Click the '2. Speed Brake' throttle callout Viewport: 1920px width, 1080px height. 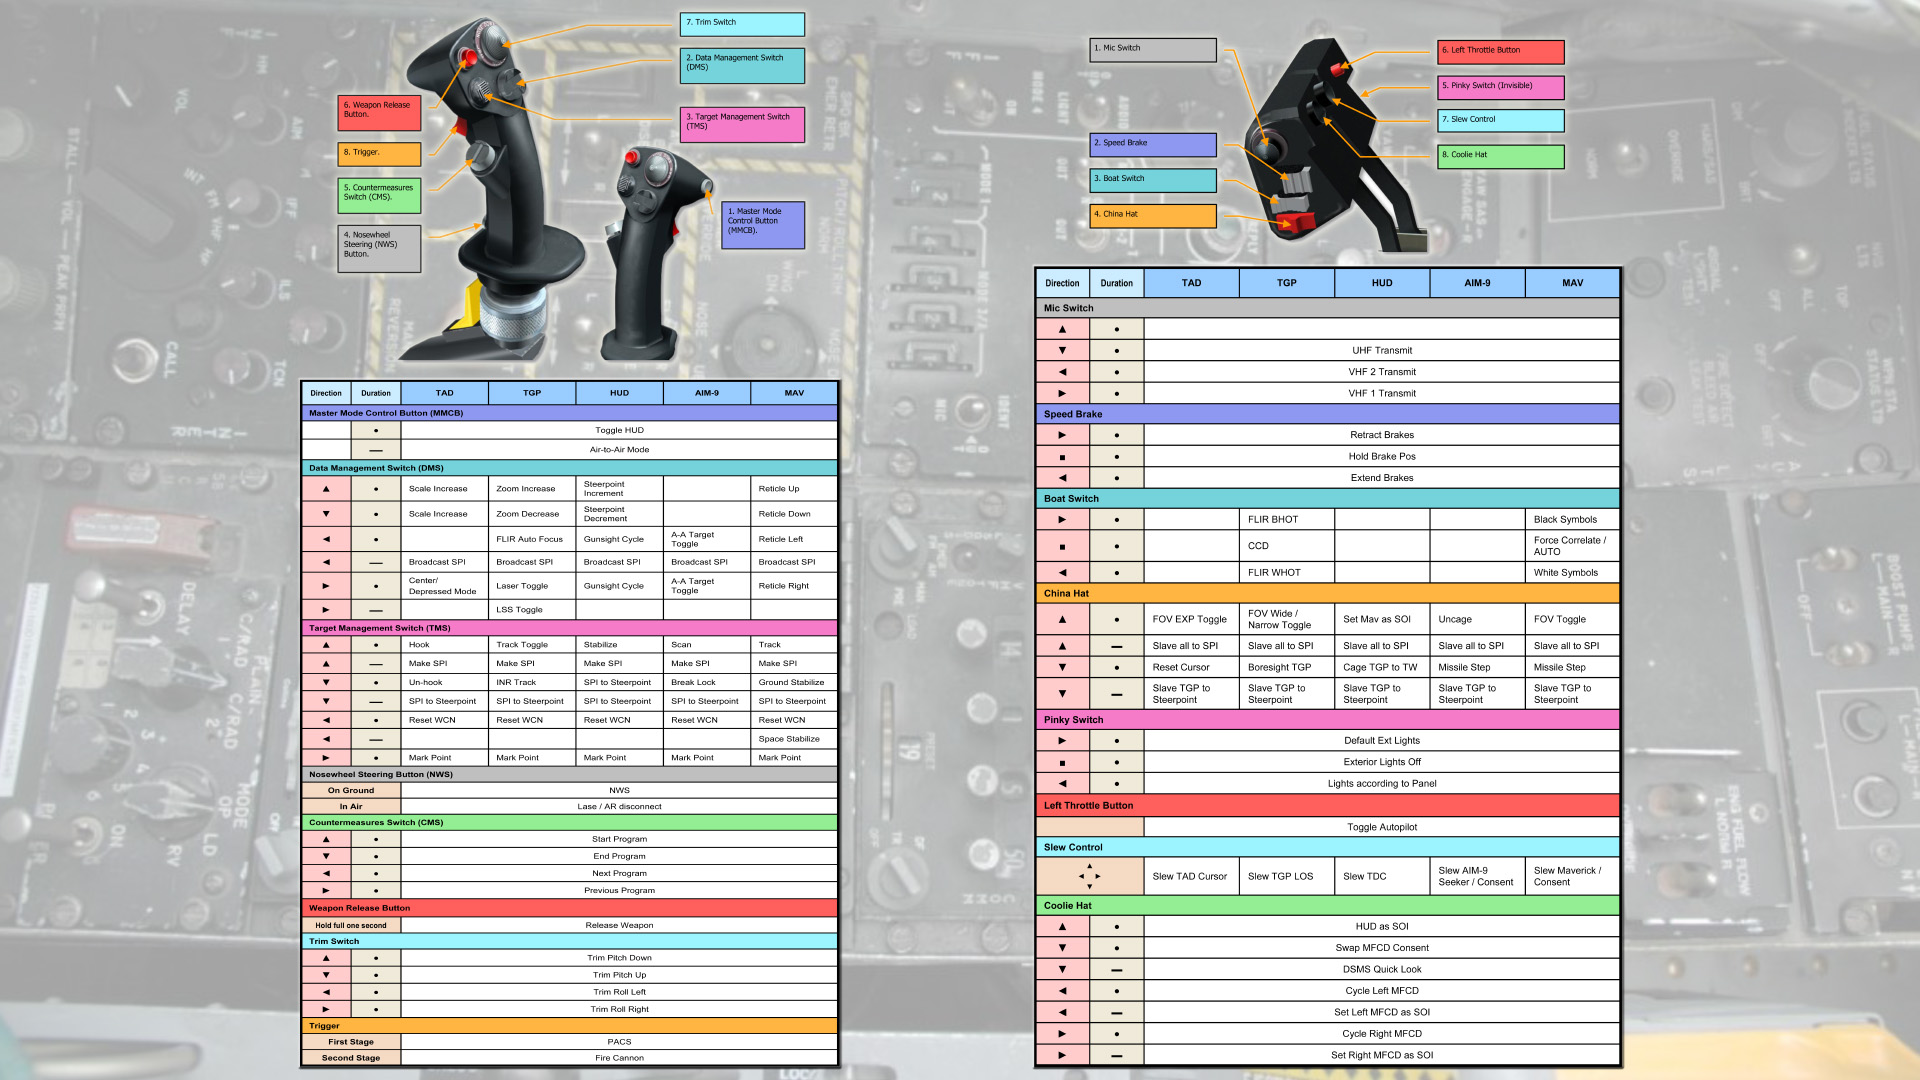tap(1153, 145)
